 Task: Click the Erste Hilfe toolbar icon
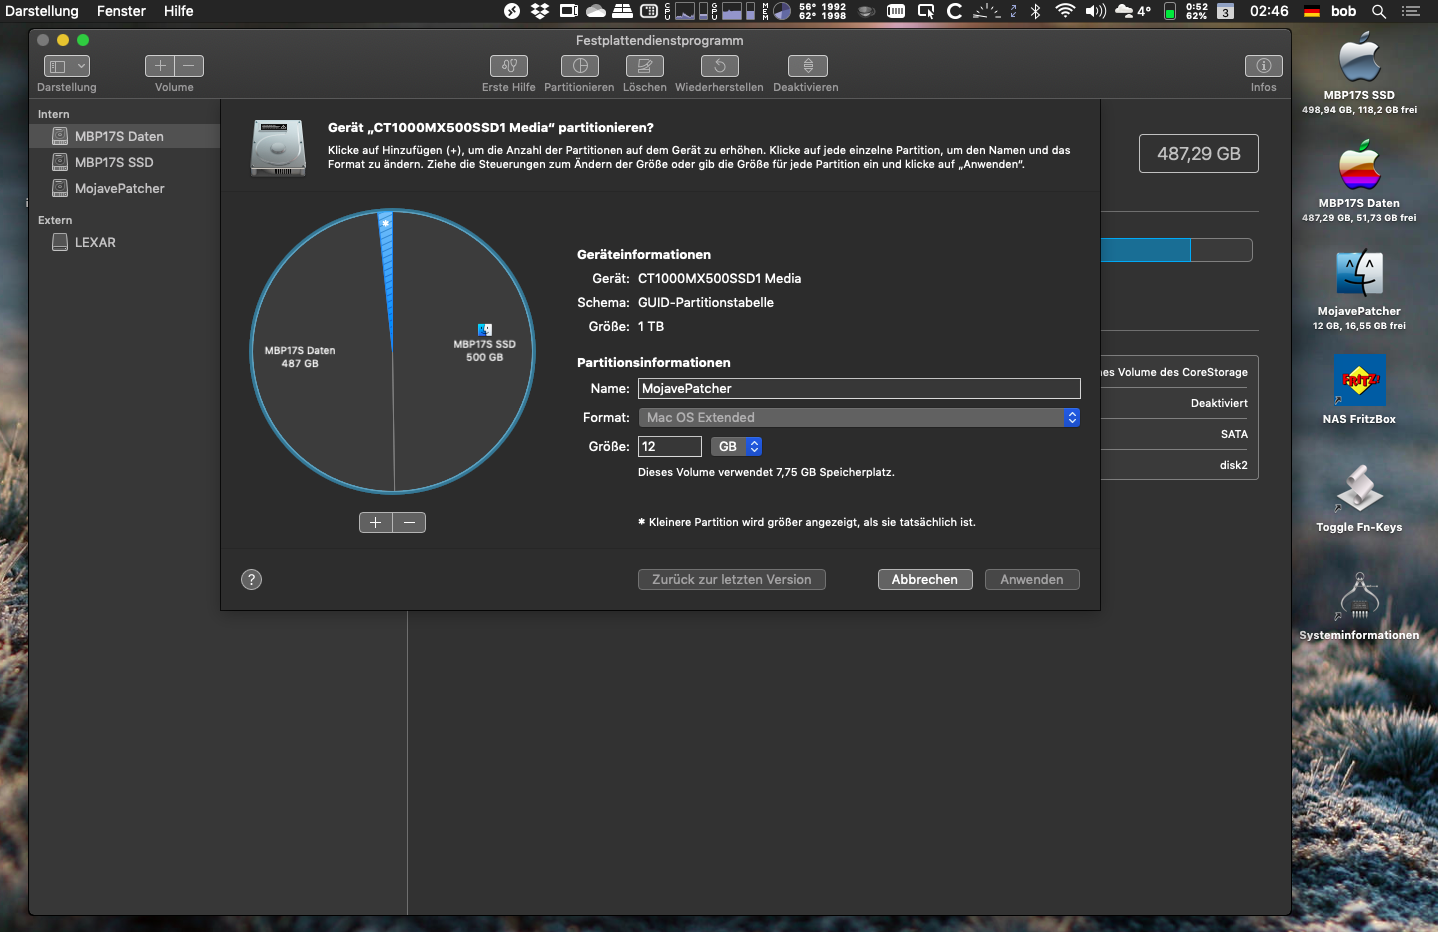point(509,66)
